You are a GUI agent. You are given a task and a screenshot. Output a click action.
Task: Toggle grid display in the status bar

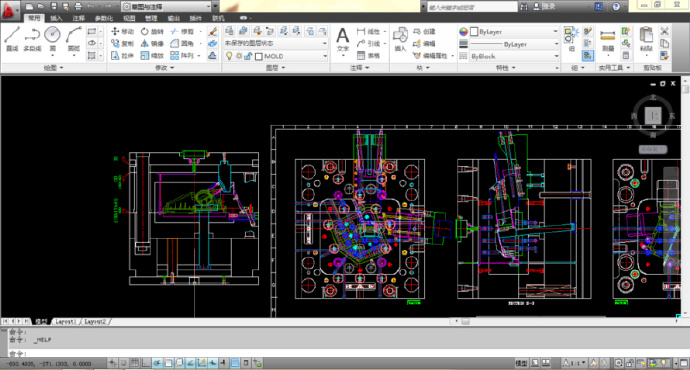(135, 363)
